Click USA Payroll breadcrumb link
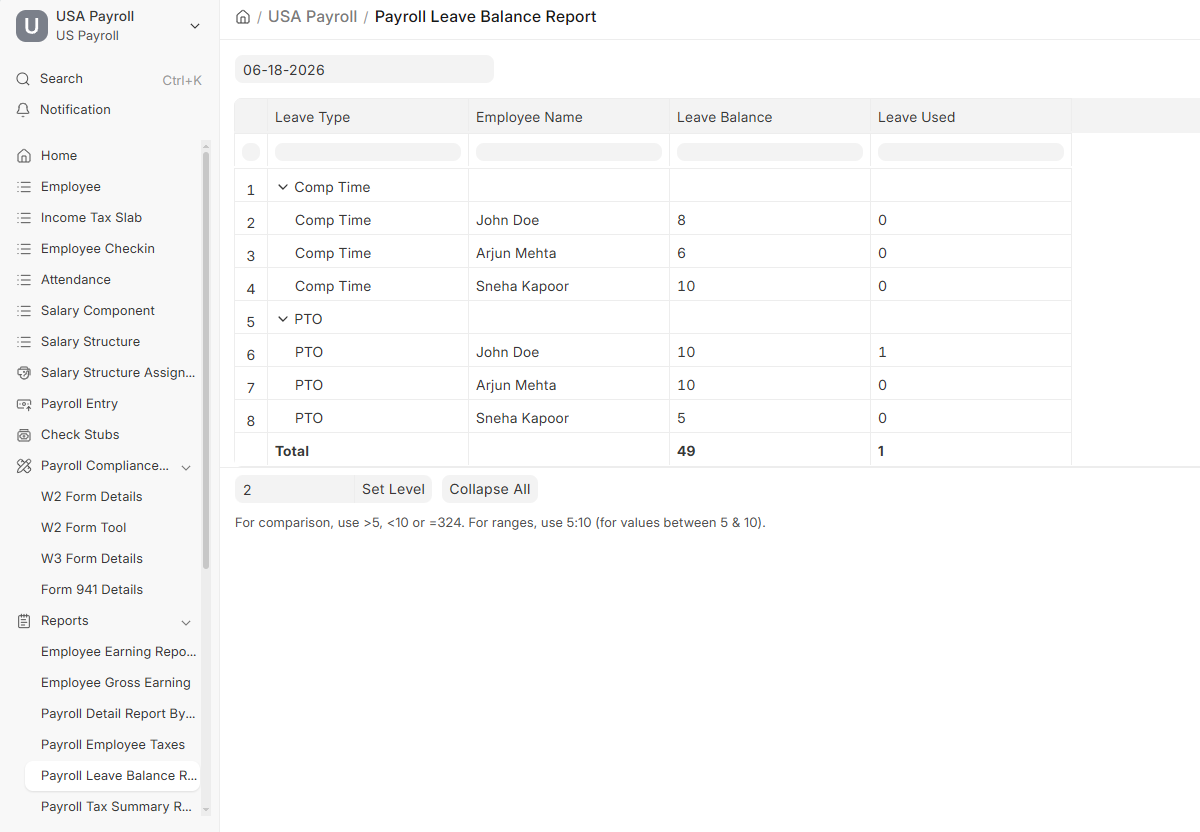This screenshot has height=832, width=1200. (x=312, y=17)
